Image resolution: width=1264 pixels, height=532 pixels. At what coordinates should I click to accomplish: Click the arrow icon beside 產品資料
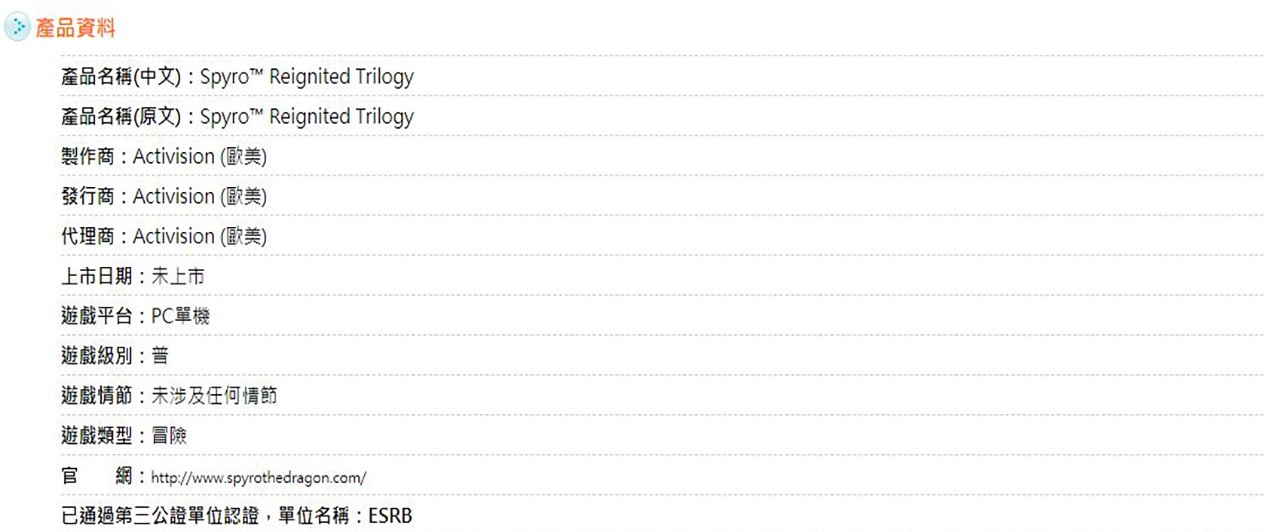point(17,30)
